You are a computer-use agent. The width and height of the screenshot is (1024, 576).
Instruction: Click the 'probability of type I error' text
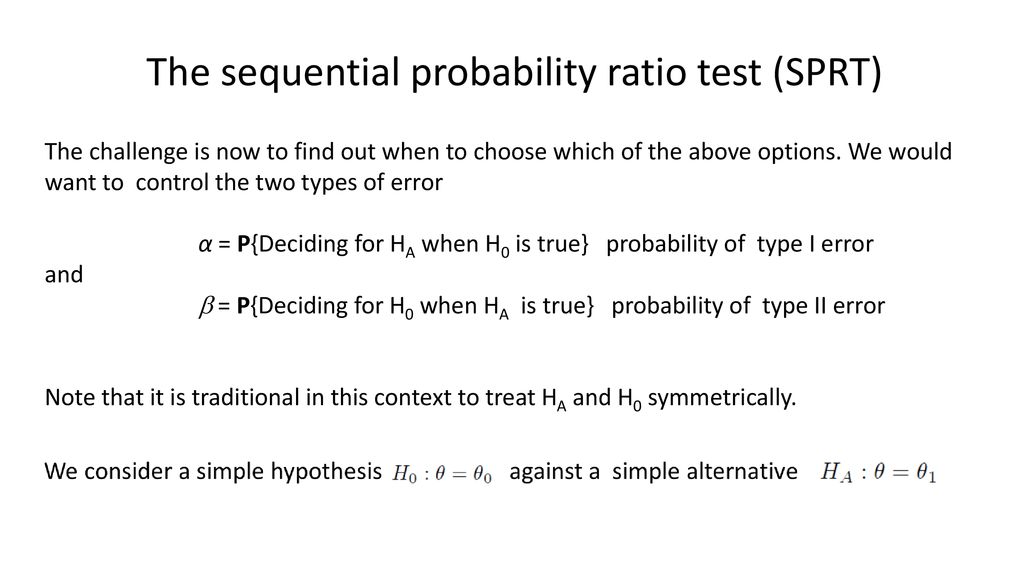739,244
